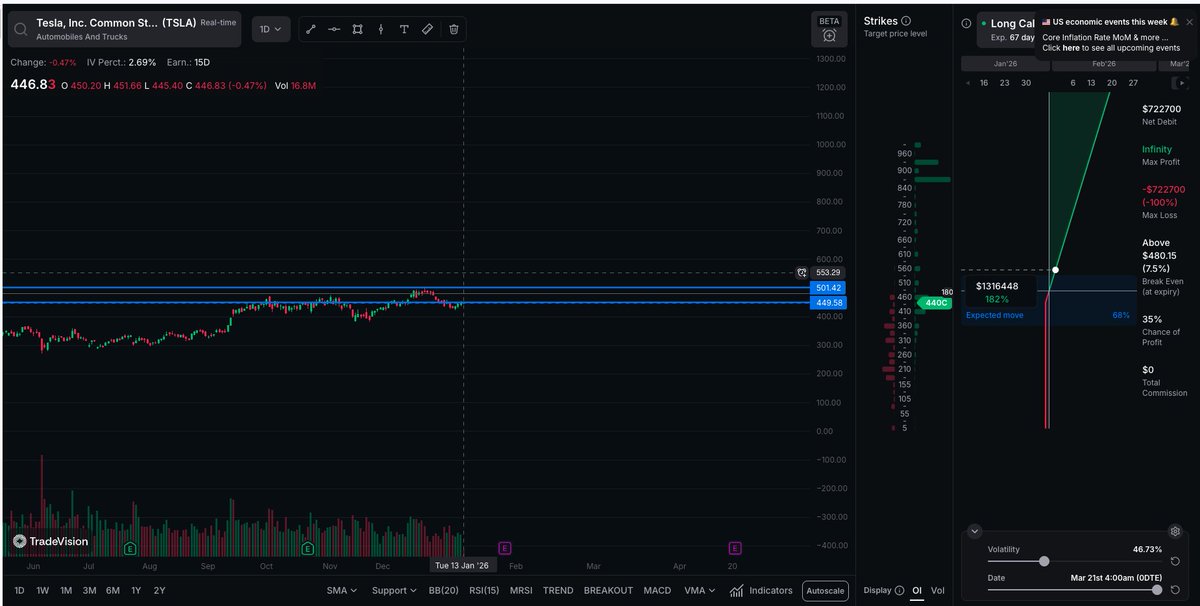This screenshot has height=606, width=1200.
Task: Select the Jan'26 expiration month
Action: click(x=1004, y=63)
